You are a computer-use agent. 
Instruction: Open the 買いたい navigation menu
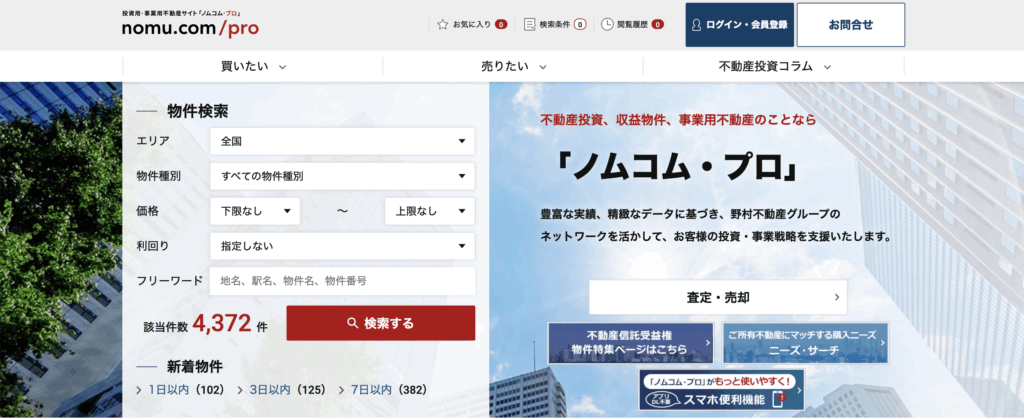(253, 67)
